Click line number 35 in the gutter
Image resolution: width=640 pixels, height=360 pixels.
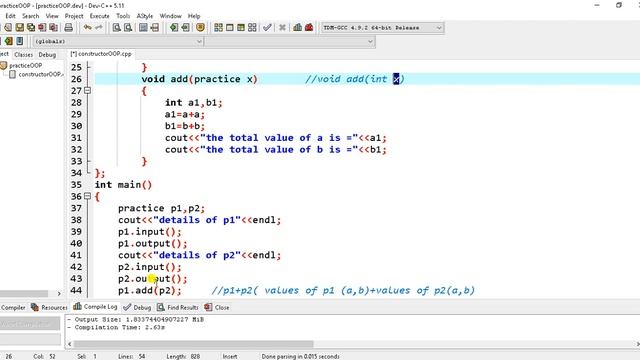(x=76, y=184)
